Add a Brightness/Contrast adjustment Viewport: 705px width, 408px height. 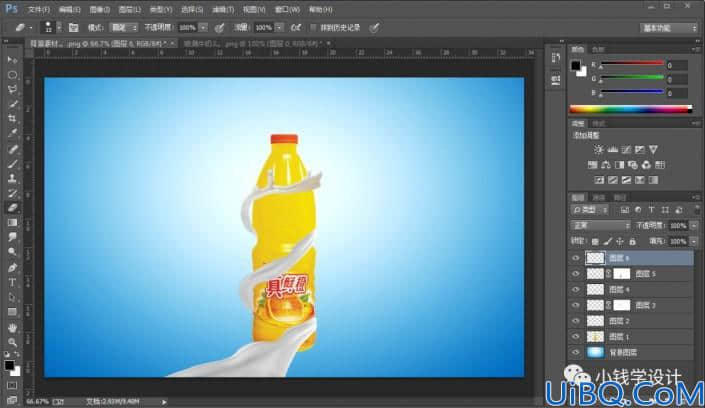pos(598,149)
